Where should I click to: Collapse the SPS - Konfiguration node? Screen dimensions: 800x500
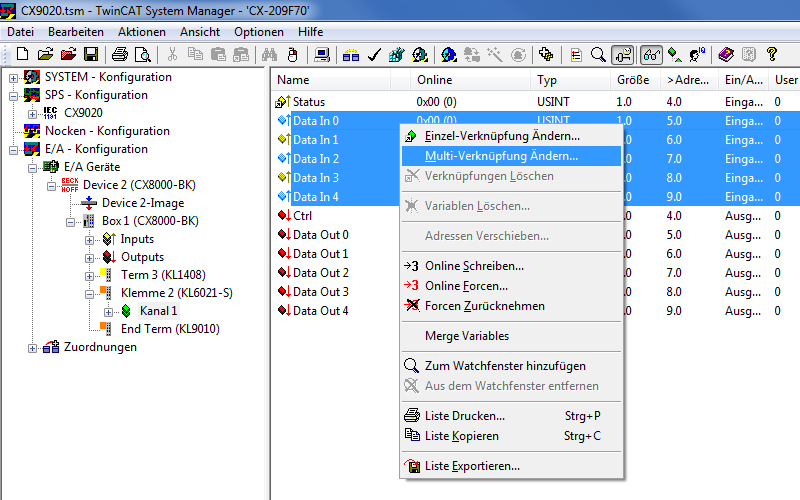point(13,96)
